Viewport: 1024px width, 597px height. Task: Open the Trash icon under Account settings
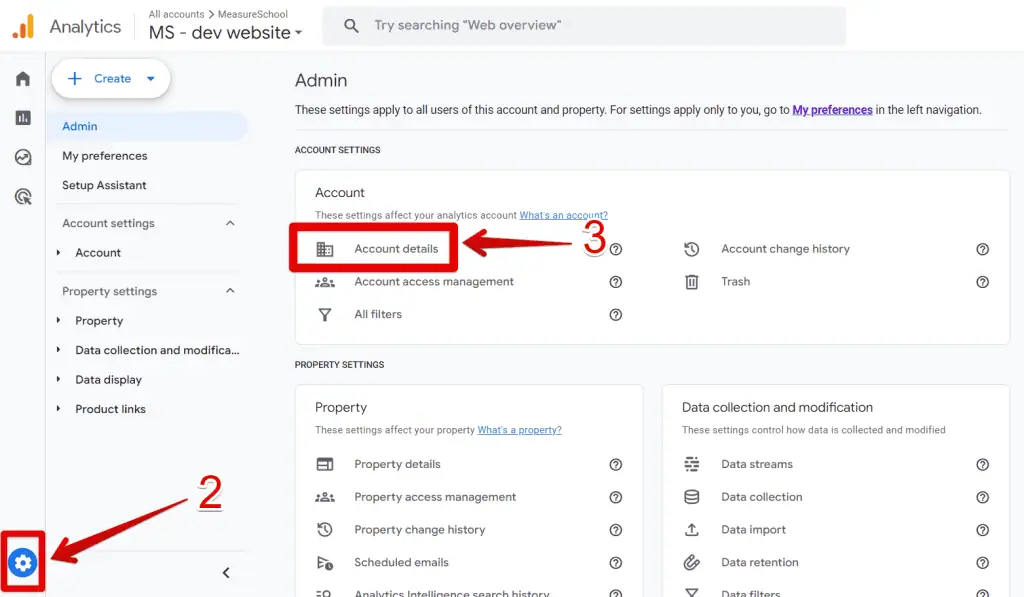[x=691, y=281]
